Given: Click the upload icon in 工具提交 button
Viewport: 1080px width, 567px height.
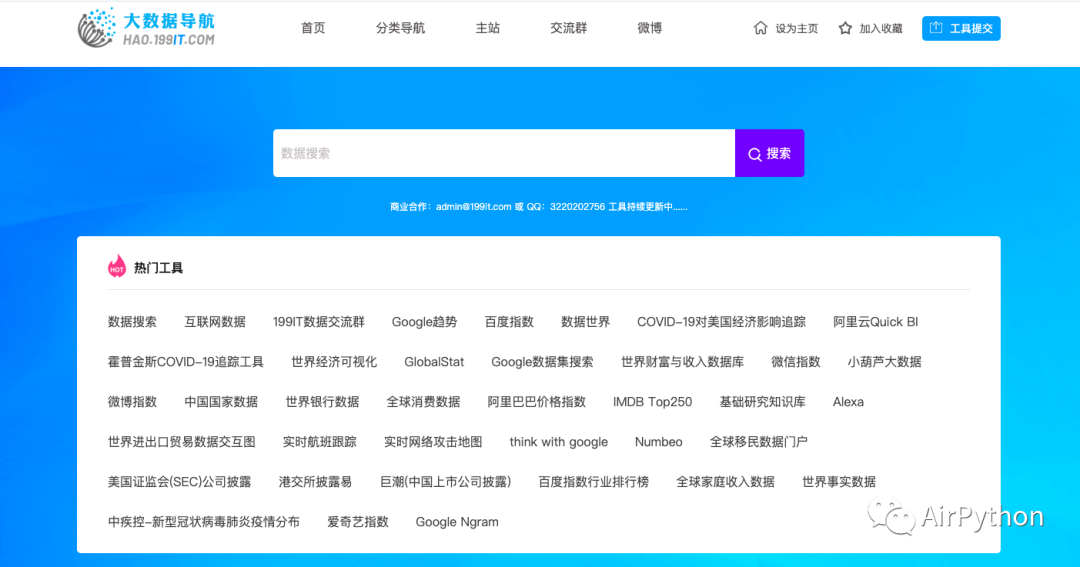Looking at the screenshot, I should (x=936, y=28).
